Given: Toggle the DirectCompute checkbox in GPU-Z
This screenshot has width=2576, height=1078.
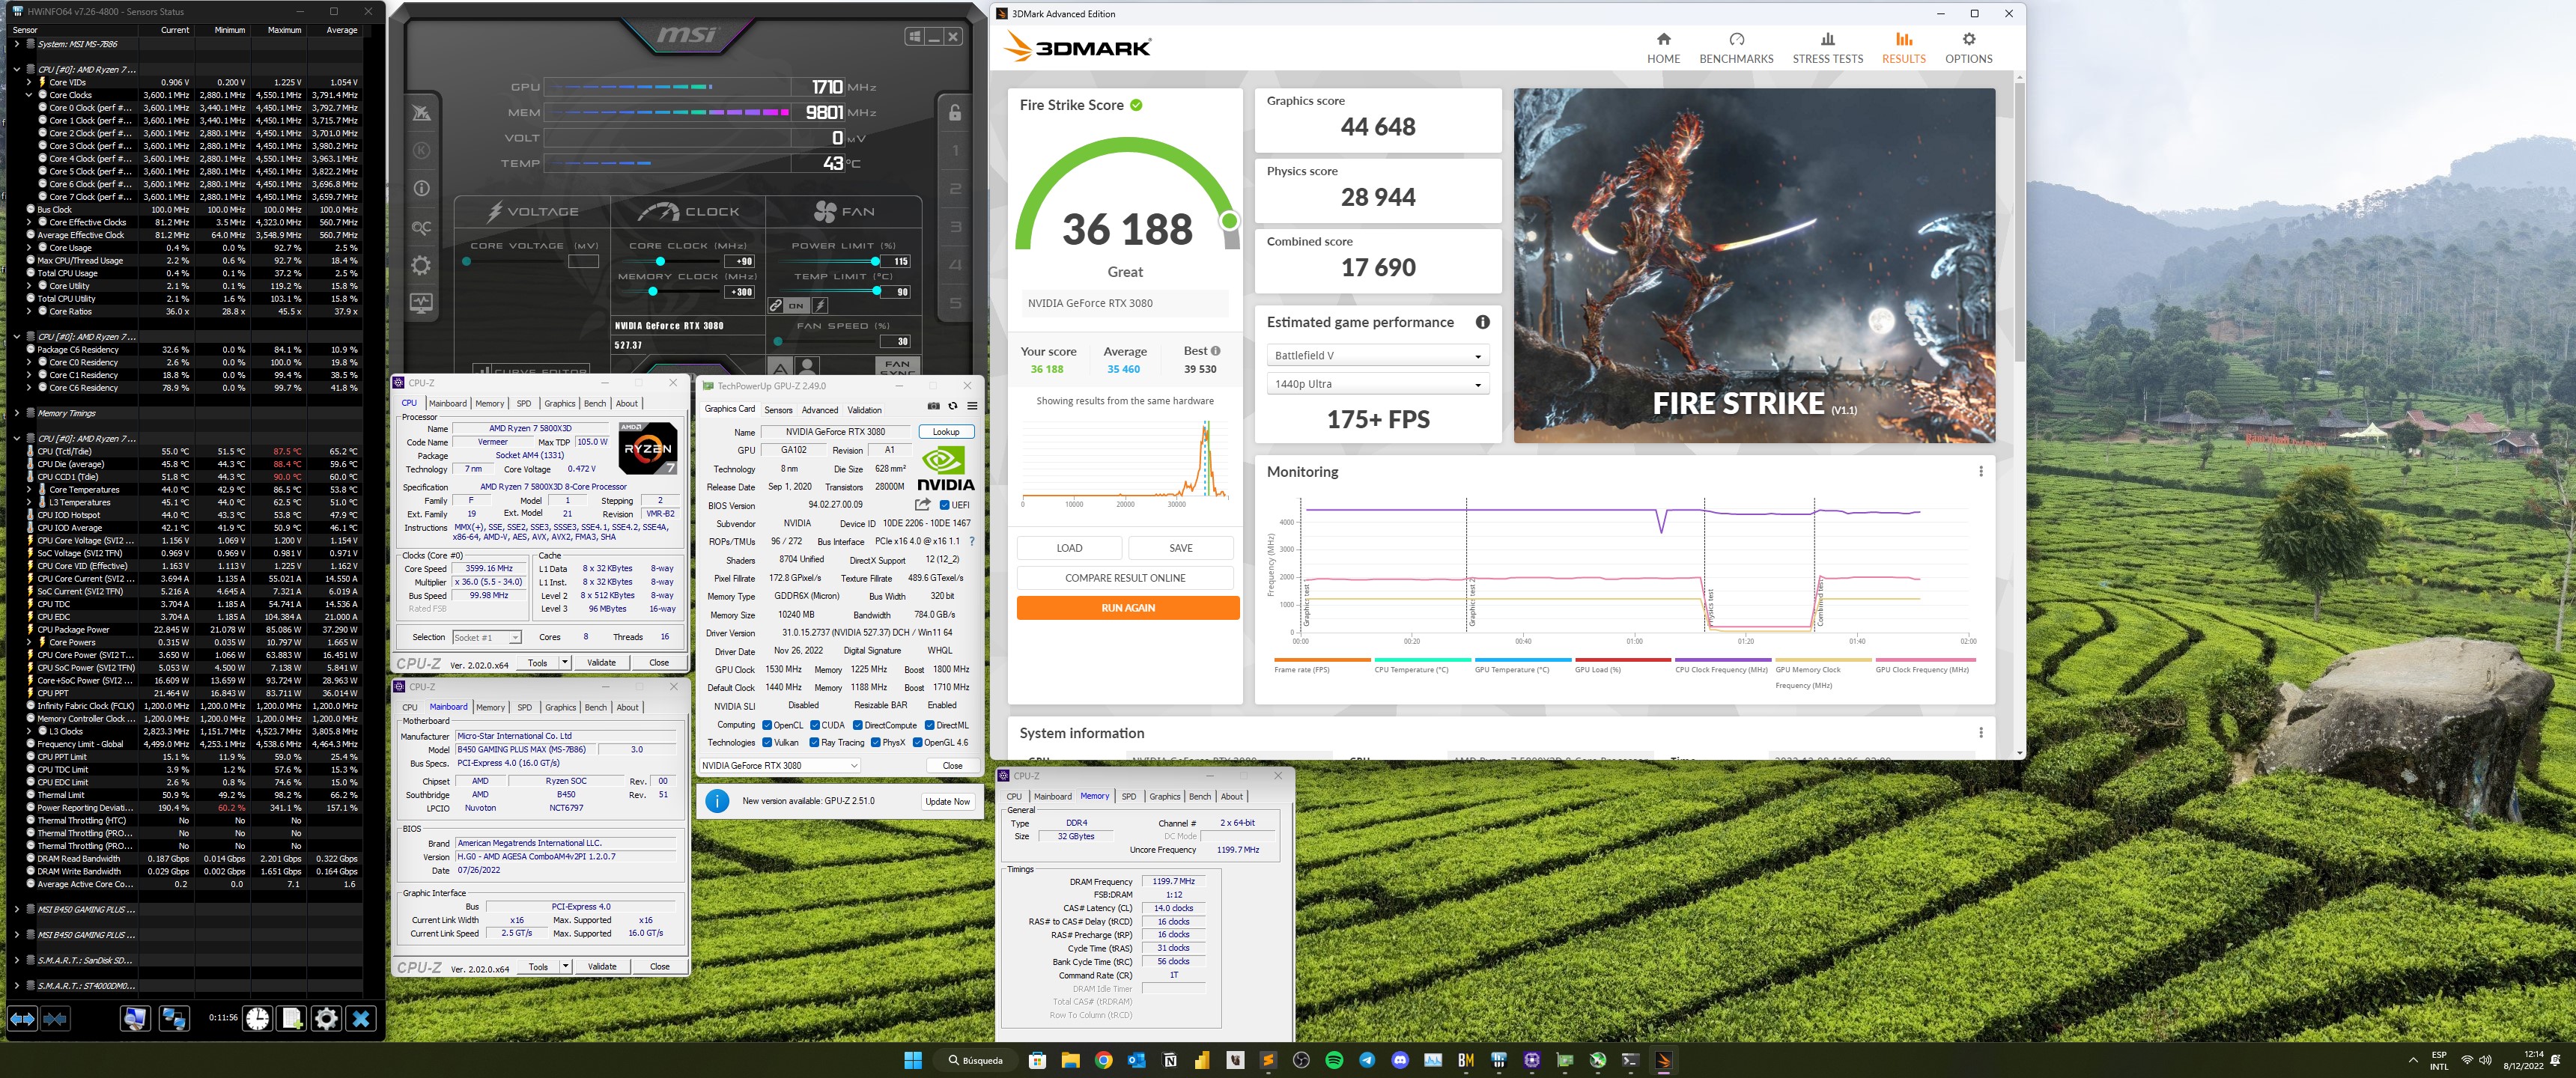Looking at the screenshot, I should point(858,725).
